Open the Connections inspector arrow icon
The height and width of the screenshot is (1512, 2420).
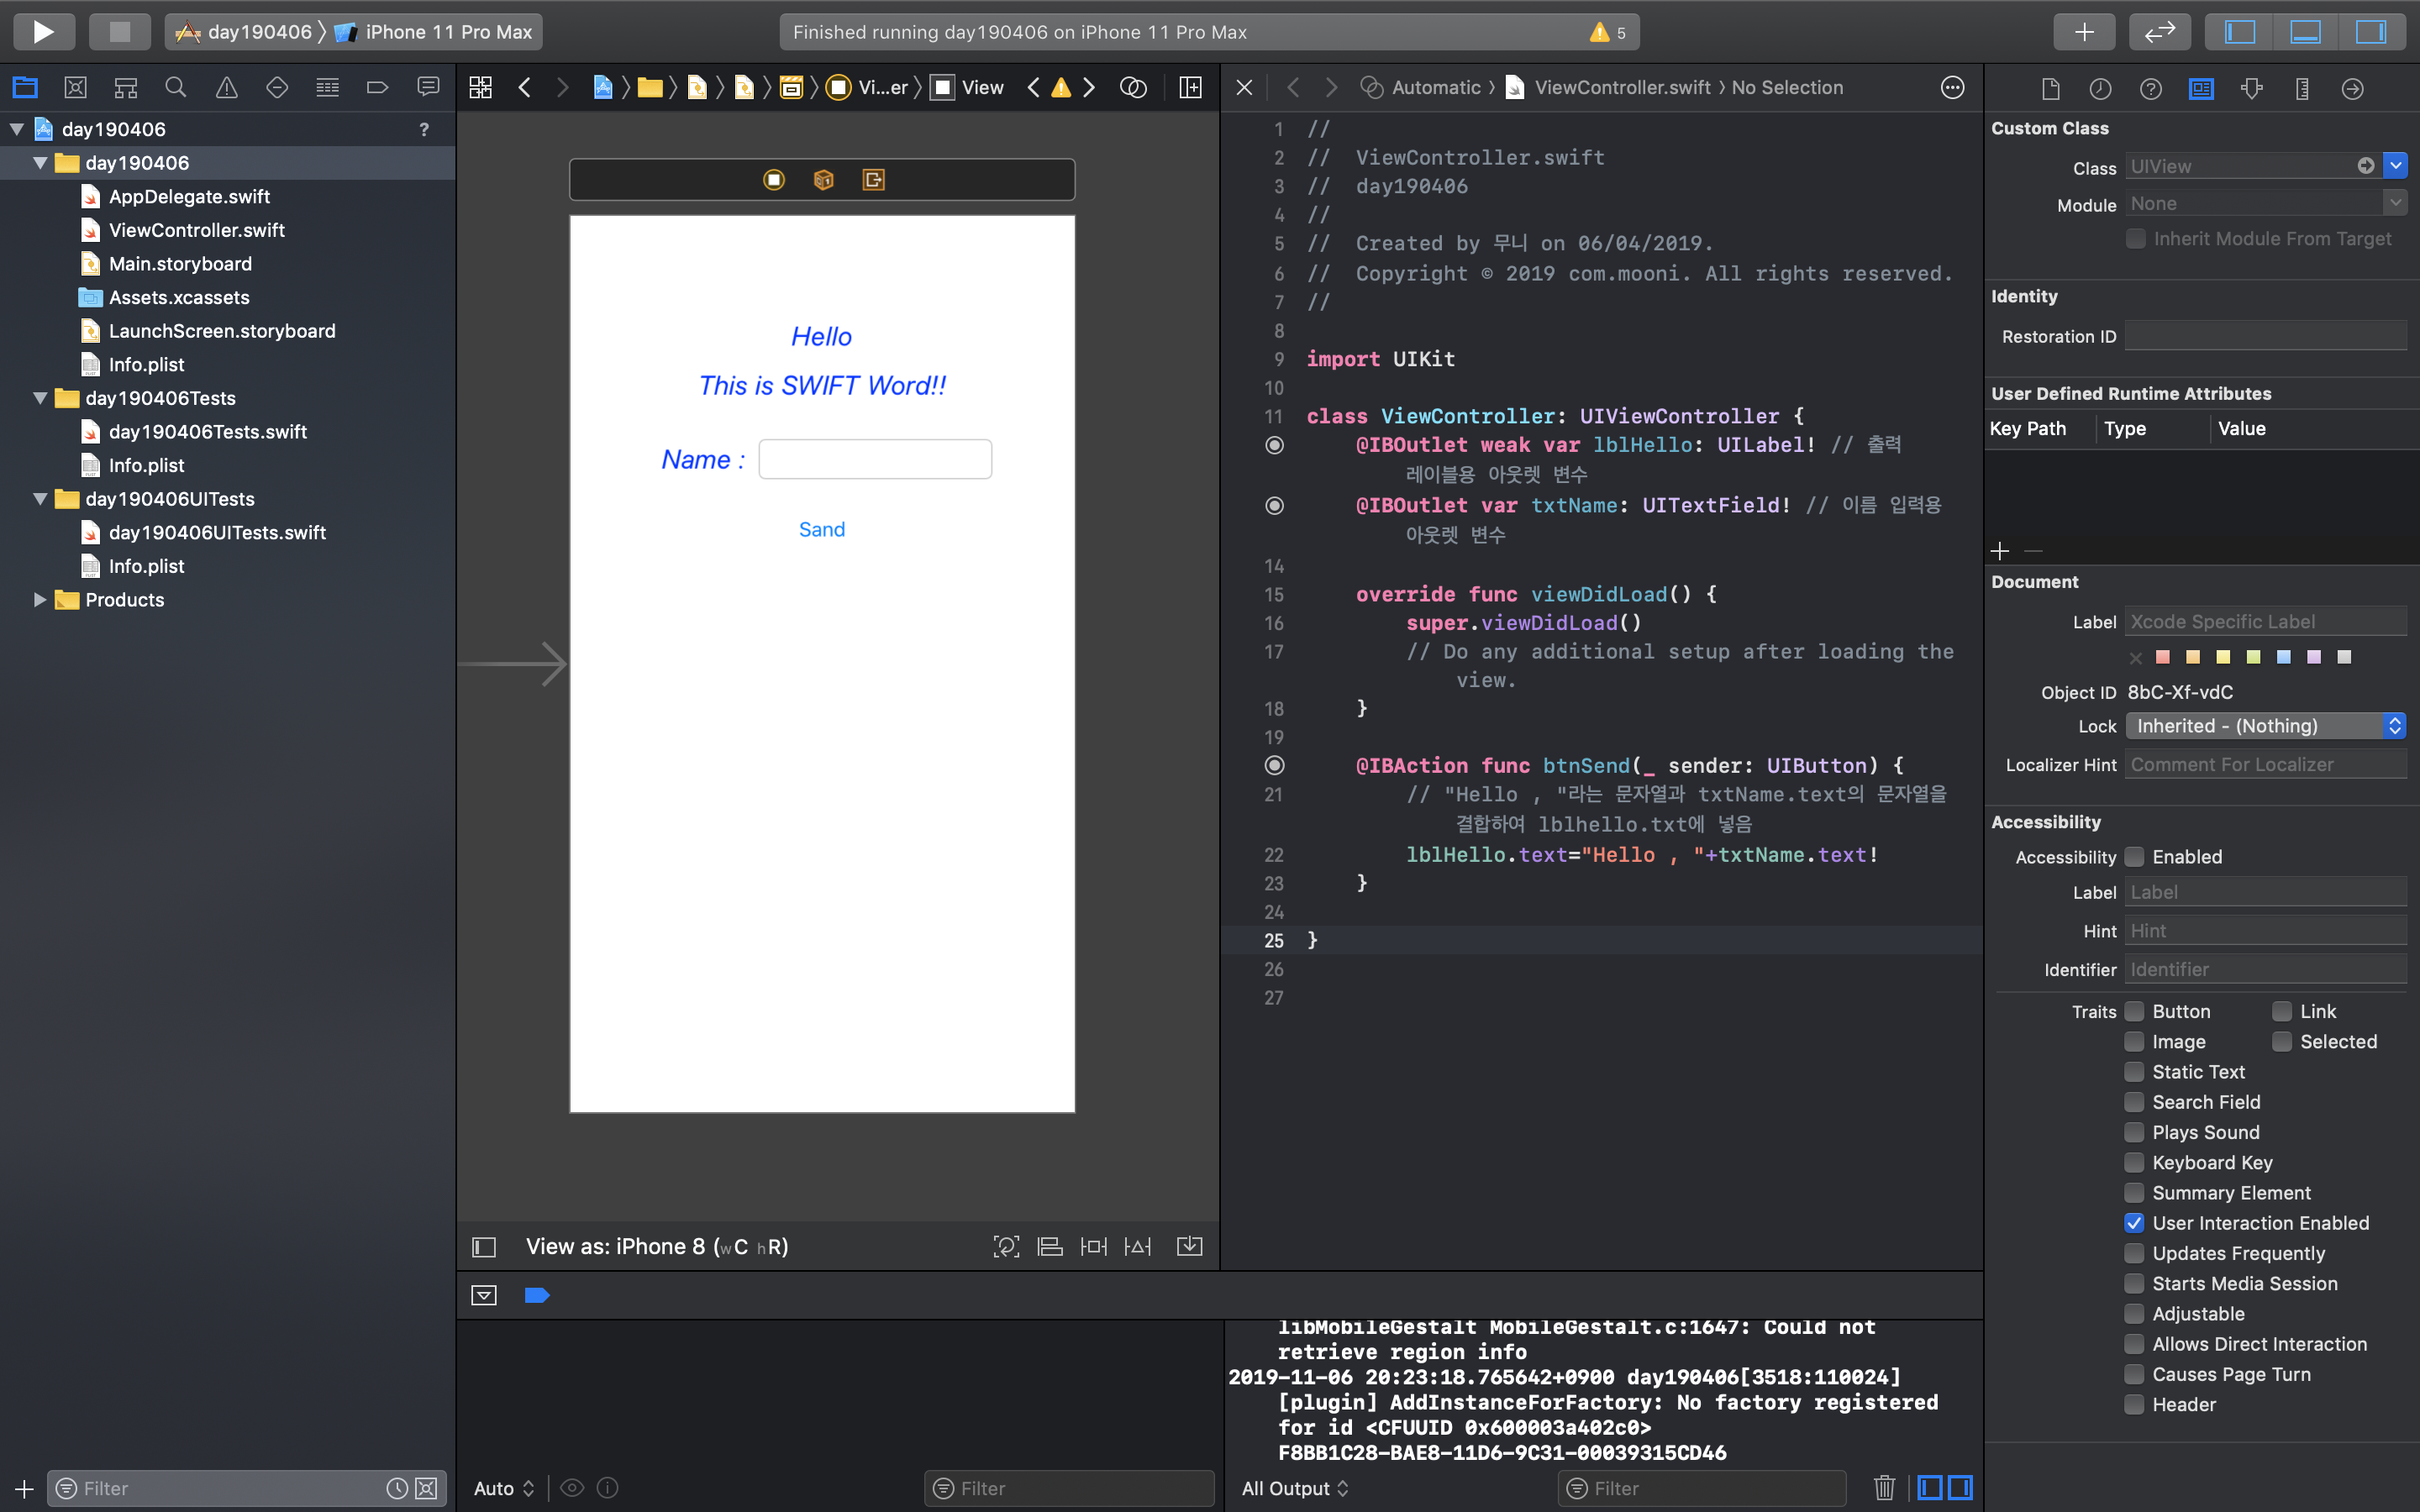[2352, 89]
